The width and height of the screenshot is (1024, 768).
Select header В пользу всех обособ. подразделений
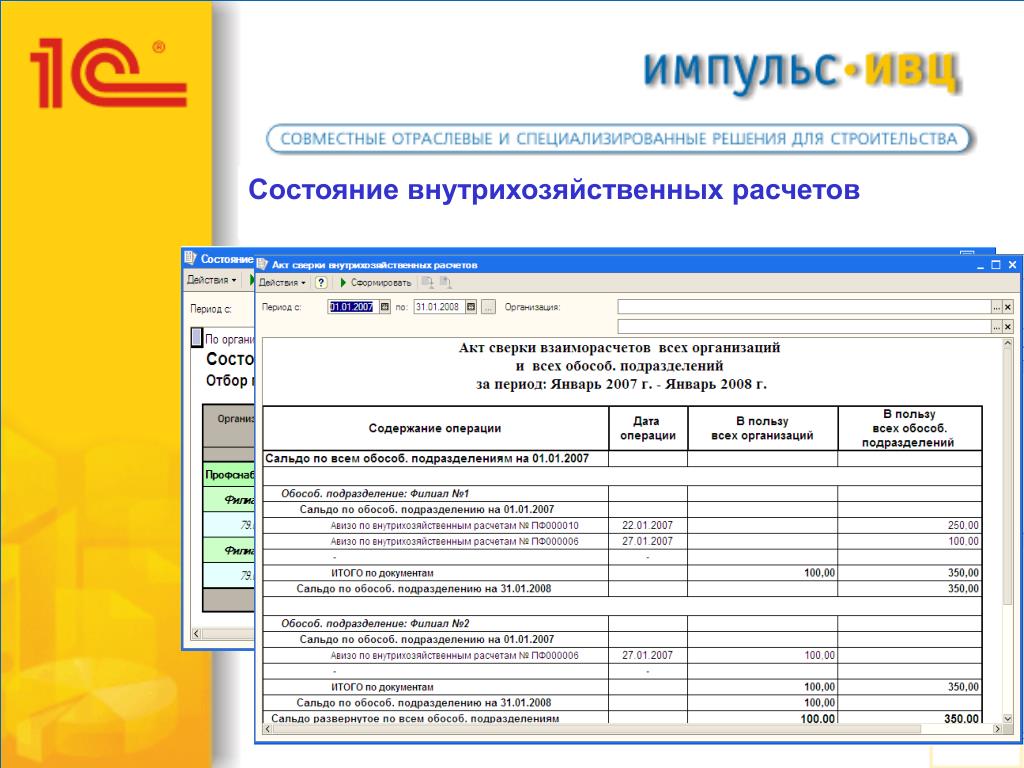point(909,428)
